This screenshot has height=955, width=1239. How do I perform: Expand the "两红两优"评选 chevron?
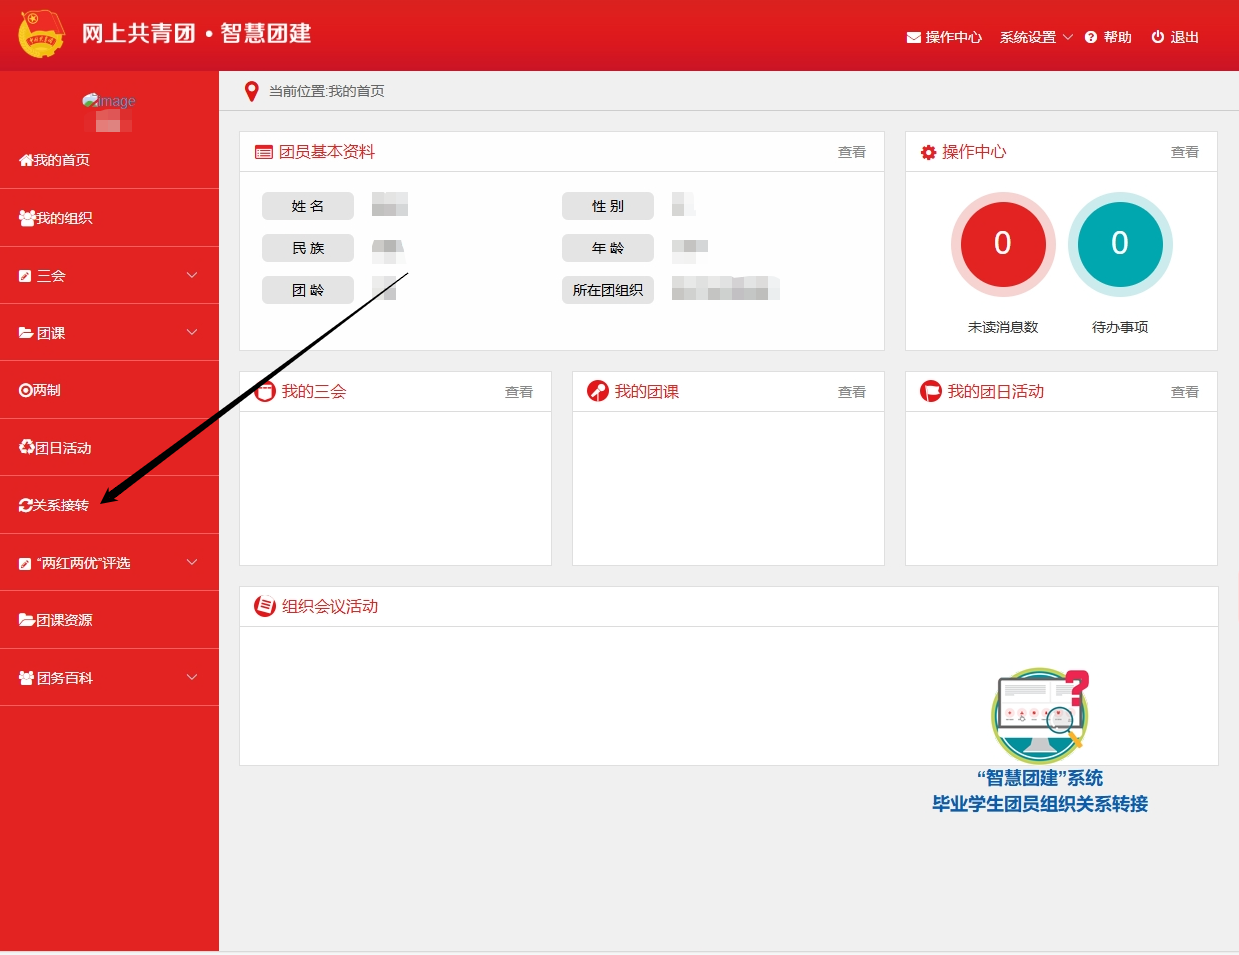(x=192, y=562)
